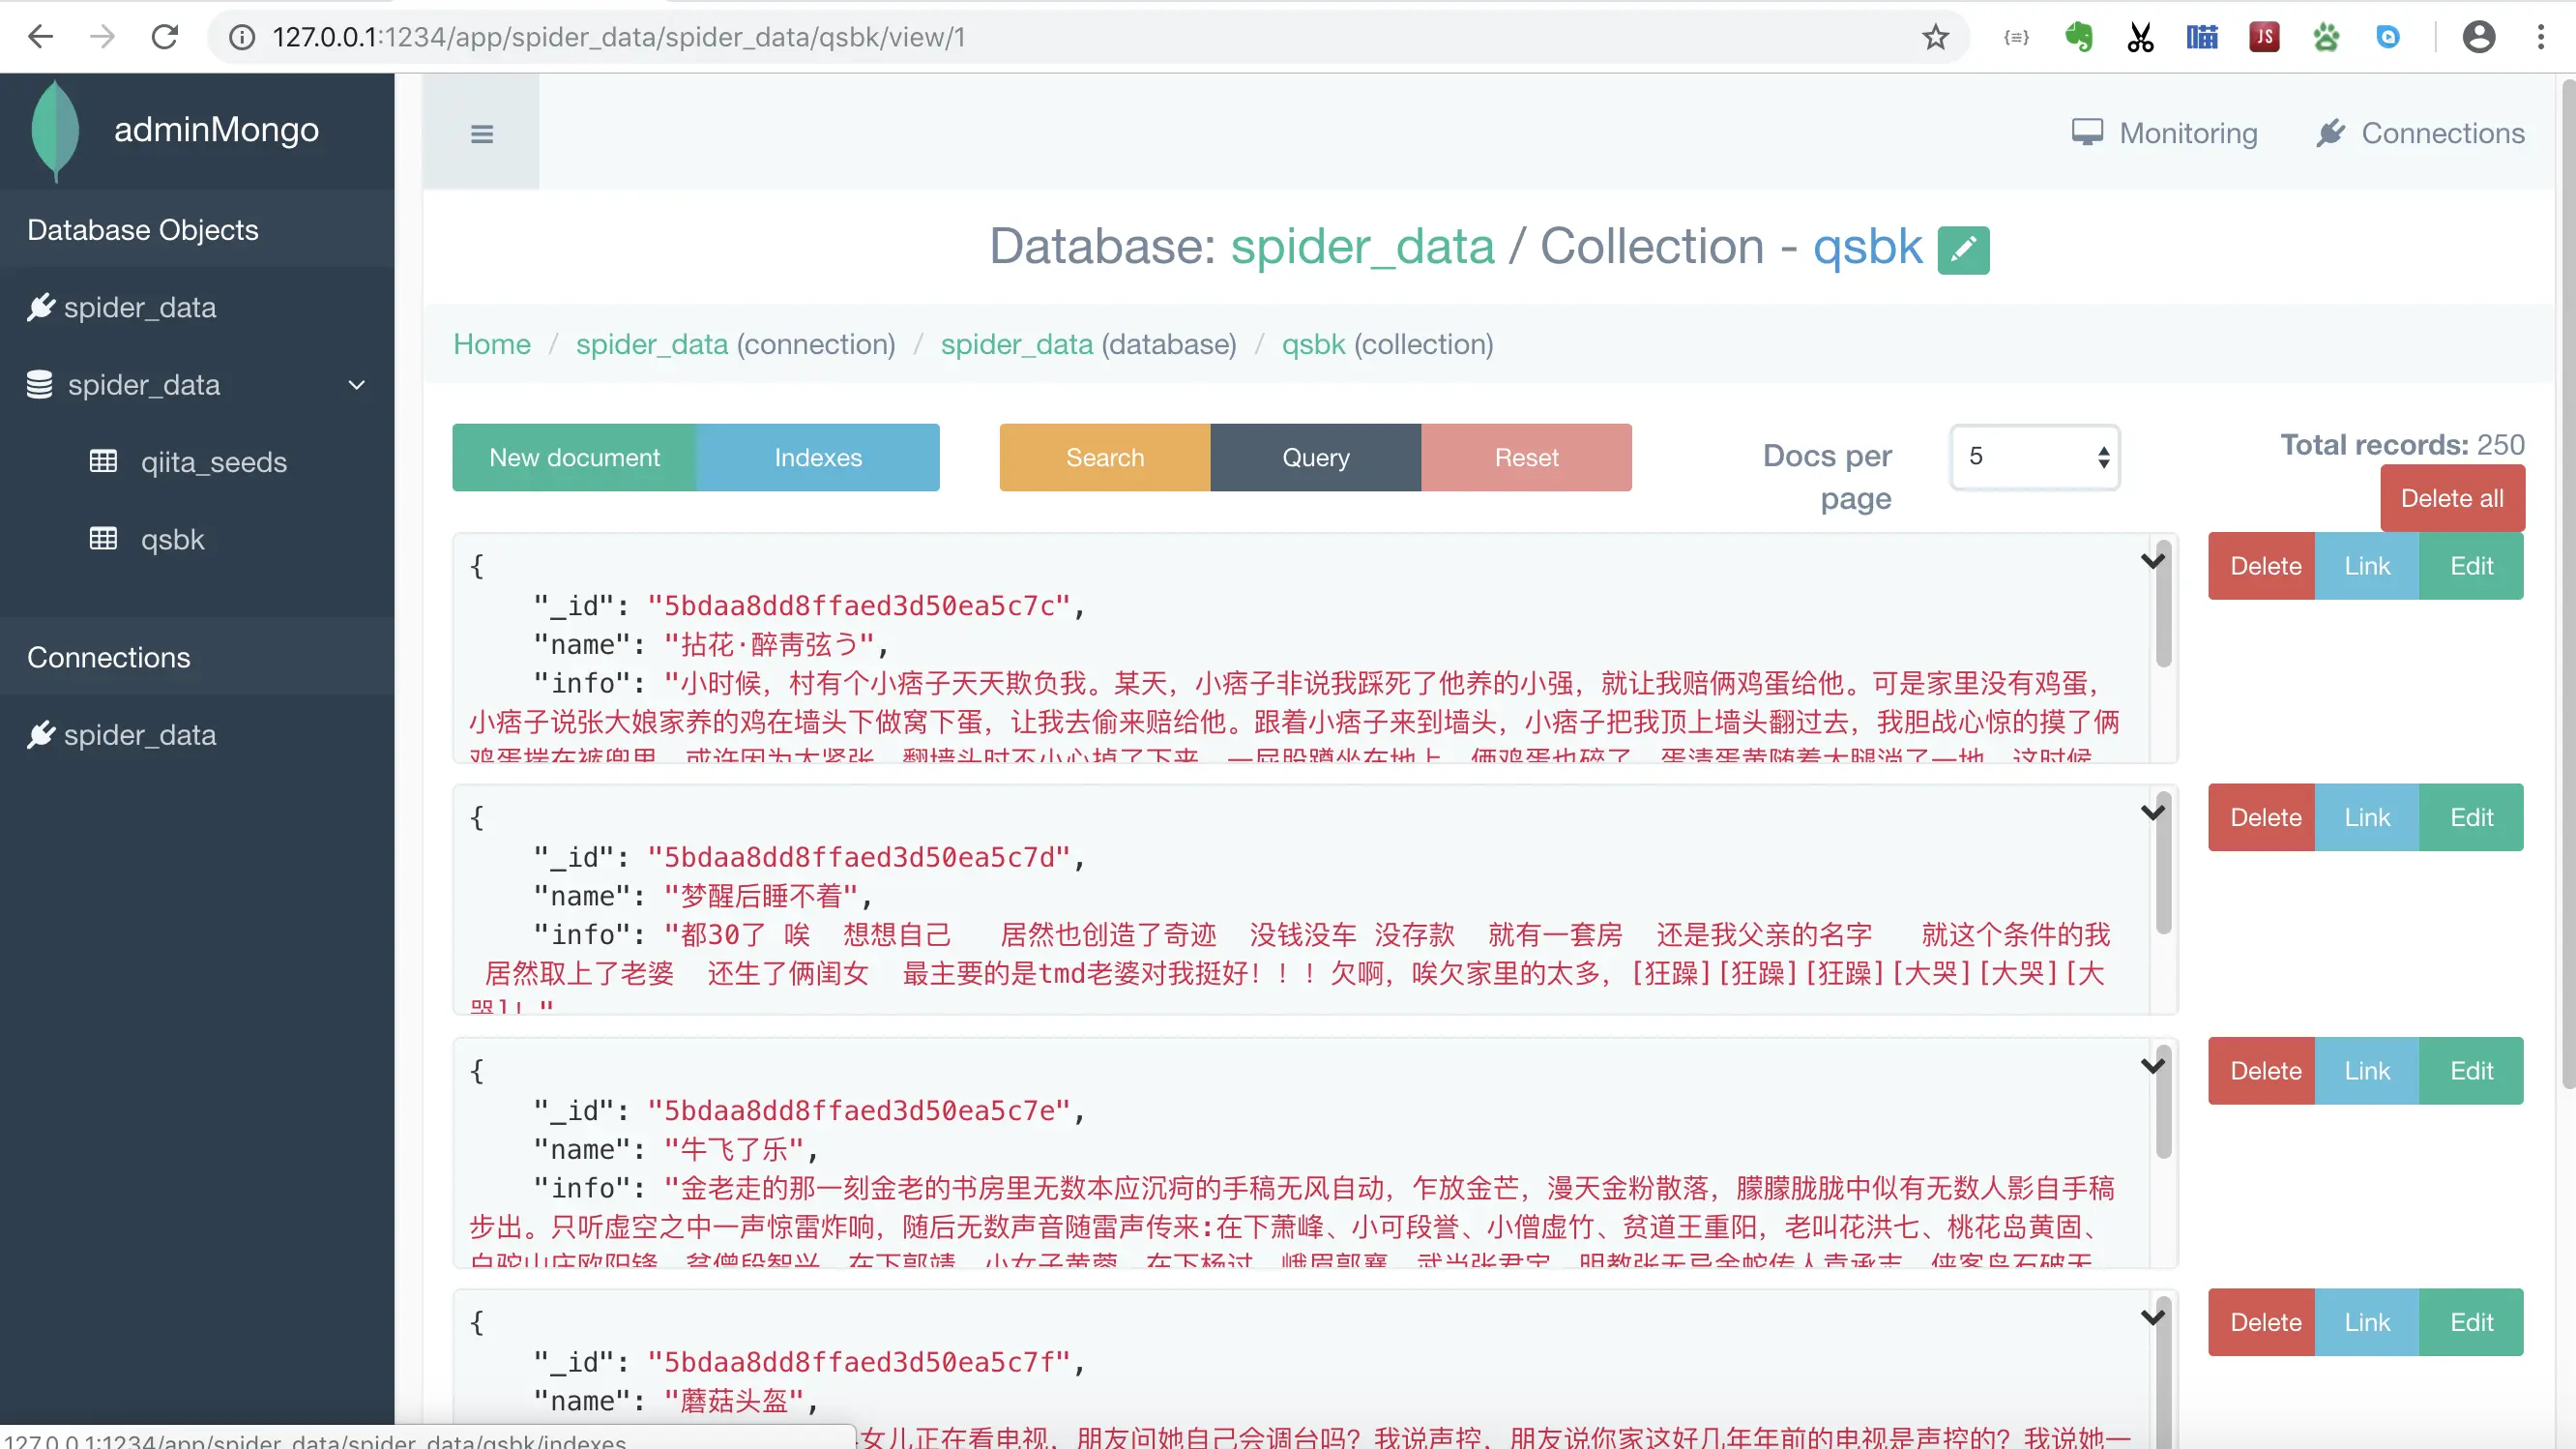Open Connections from top navigation
The image size is (2576, 1449).
(x=2420, y=133)
